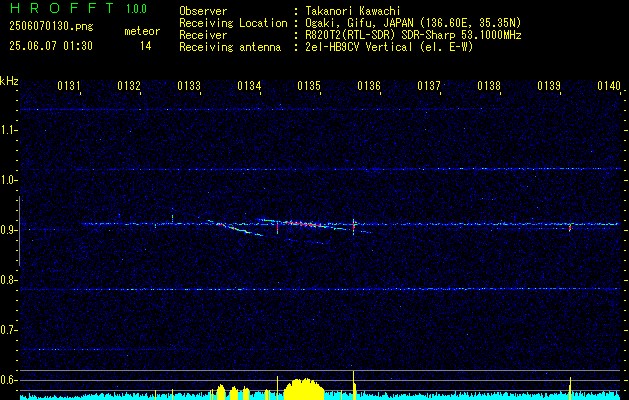The height and width of the screenshot is (400, 629).
Task: Click the Receiving Location field label
Action: 233,23
